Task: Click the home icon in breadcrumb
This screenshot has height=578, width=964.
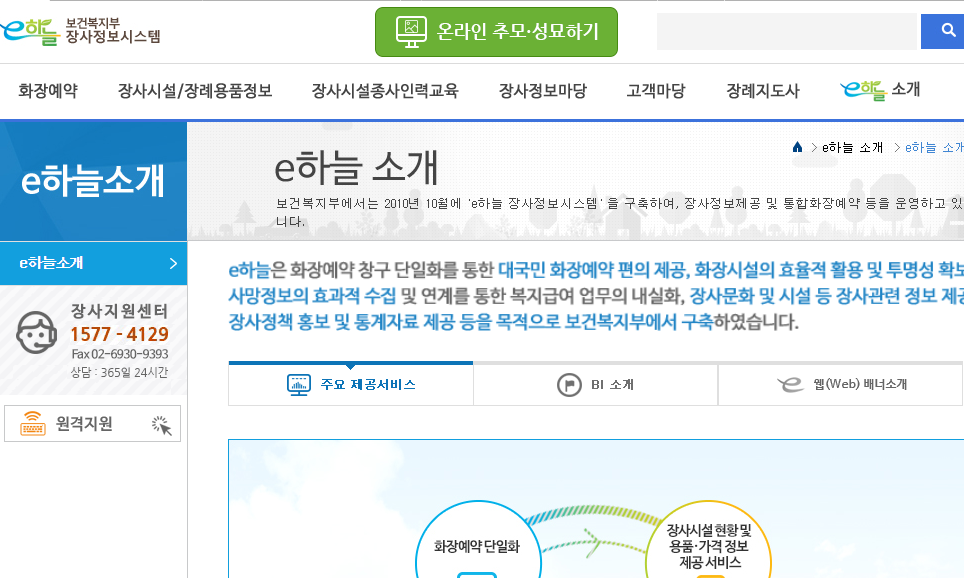Action: coord(797,147)
